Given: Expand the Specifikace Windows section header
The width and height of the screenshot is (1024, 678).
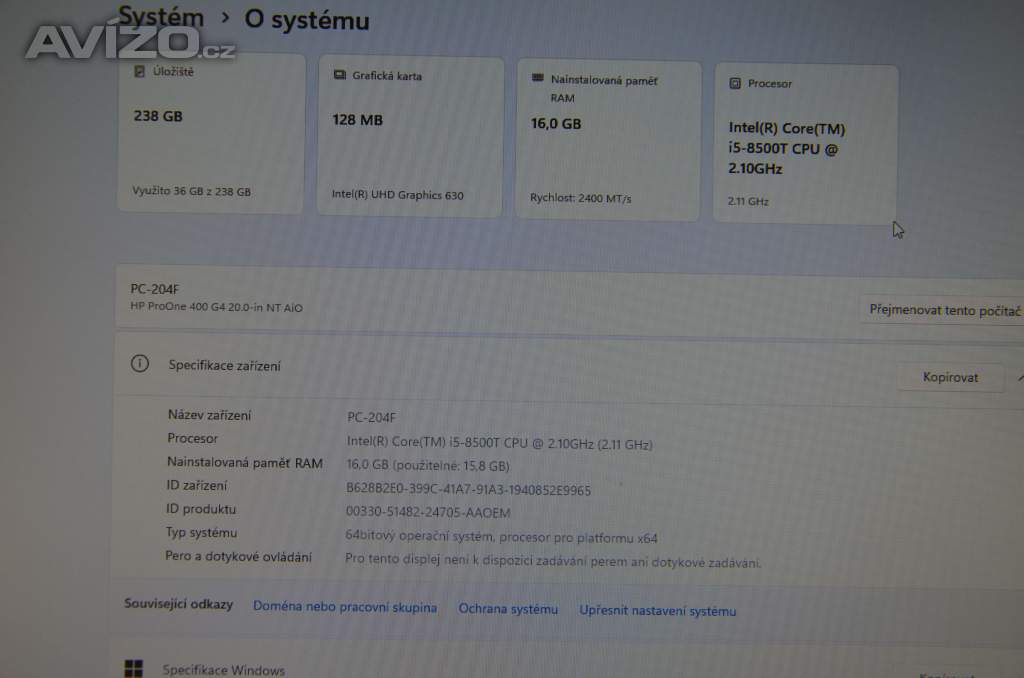Looking at the screenshot, I should click(x=223, y=670).
